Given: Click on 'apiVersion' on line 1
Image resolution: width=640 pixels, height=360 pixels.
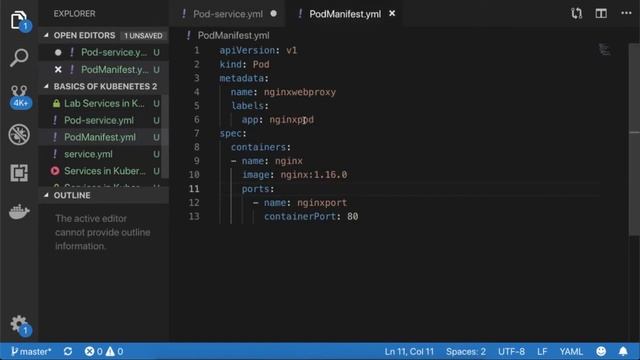Looking at the screenshot, I should (247, 50).
